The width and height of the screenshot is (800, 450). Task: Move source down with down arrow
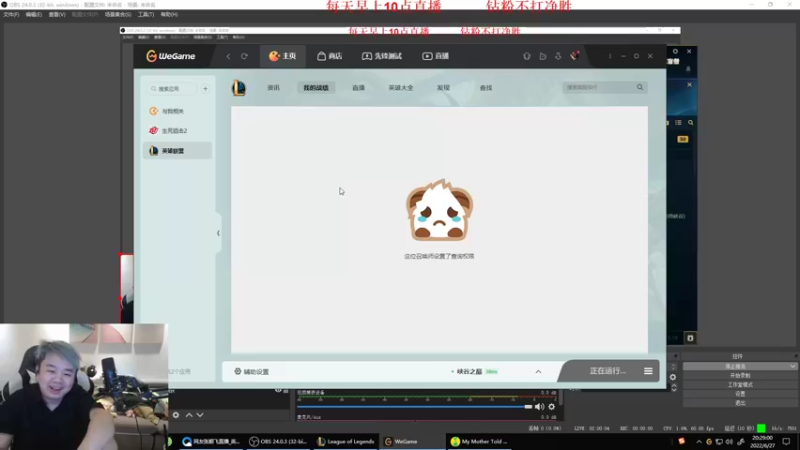(x=200, y=415)
